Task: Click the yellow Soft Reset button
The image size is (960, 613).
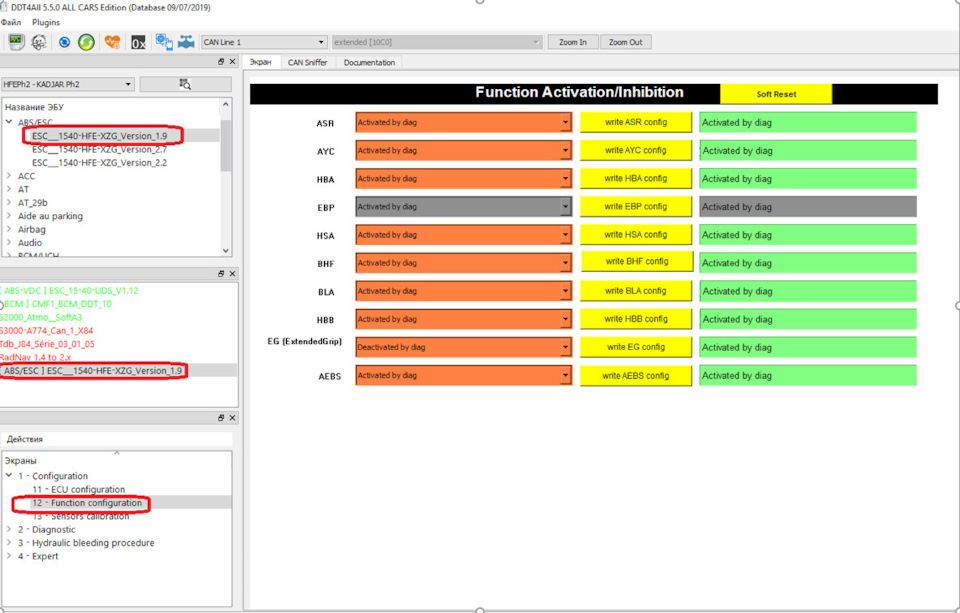Action: pyautogui.click(x=776, y=94)
